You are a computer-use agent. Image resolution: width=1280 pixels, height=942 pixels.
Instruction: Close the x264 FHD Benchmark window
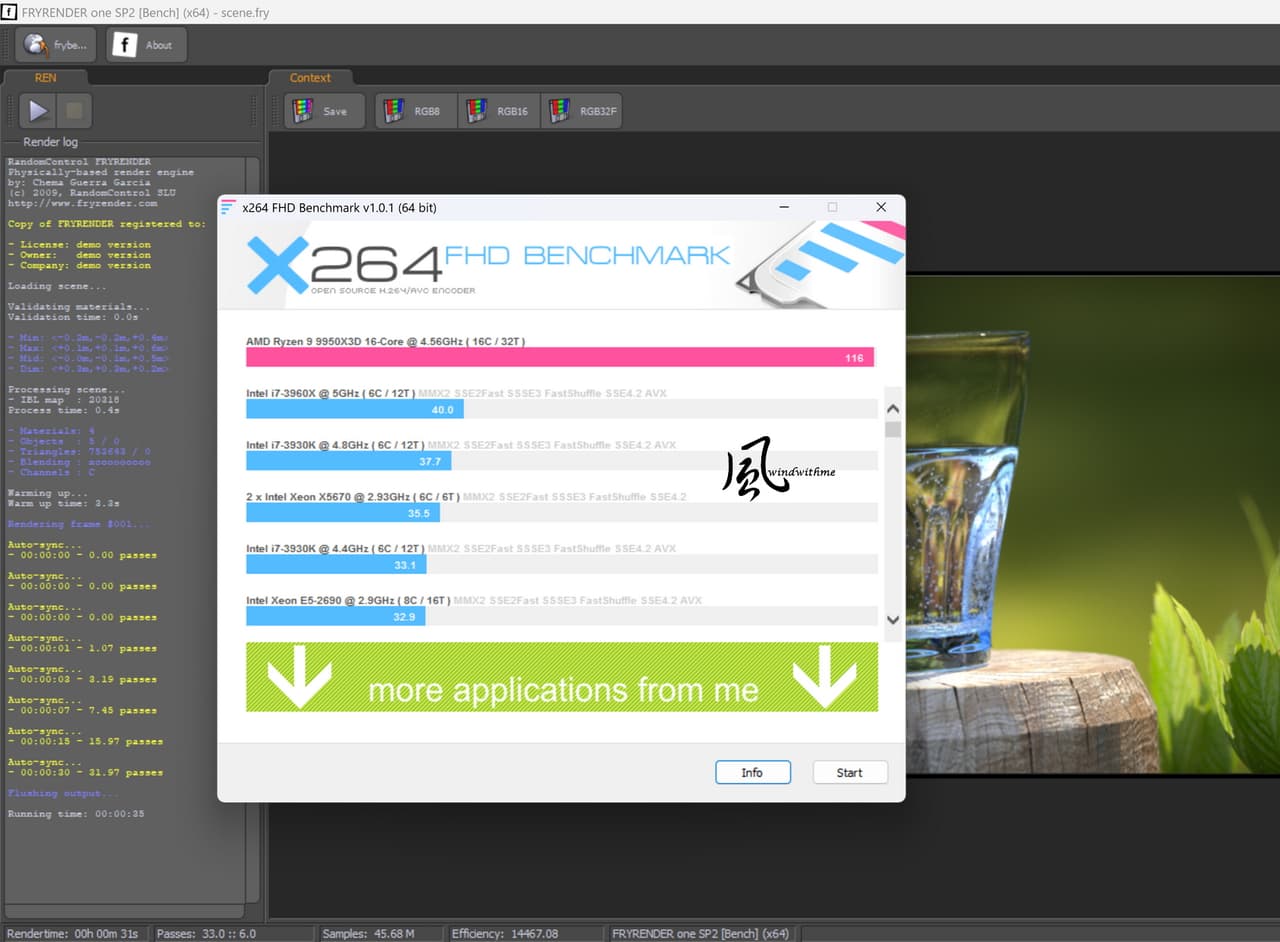(x=881, y=207)
